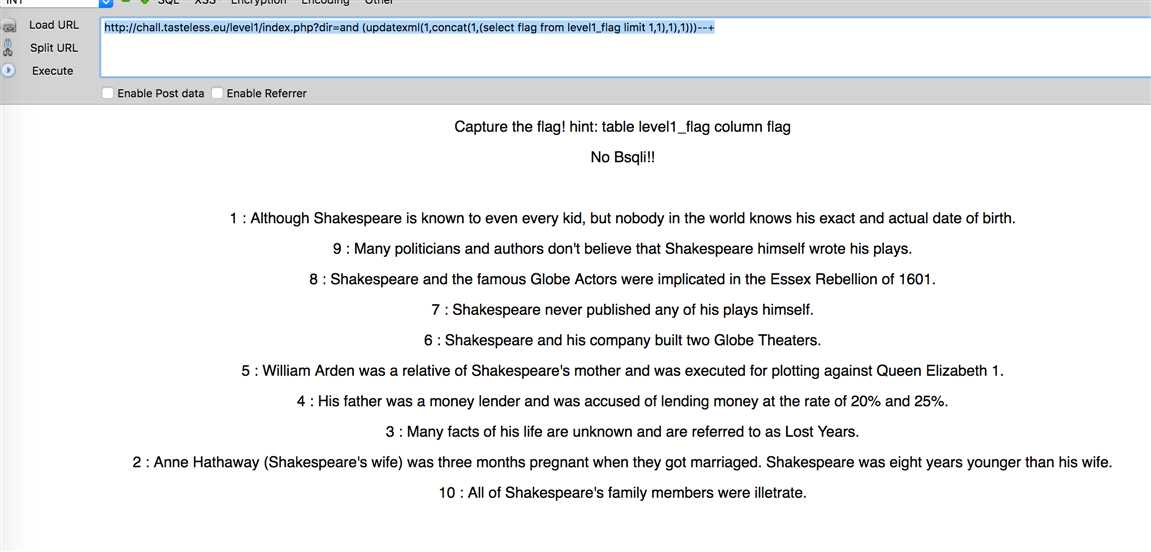Click fact 9 about politicians and authors
Screen dimensions: 1151x552
pos(622,249)
